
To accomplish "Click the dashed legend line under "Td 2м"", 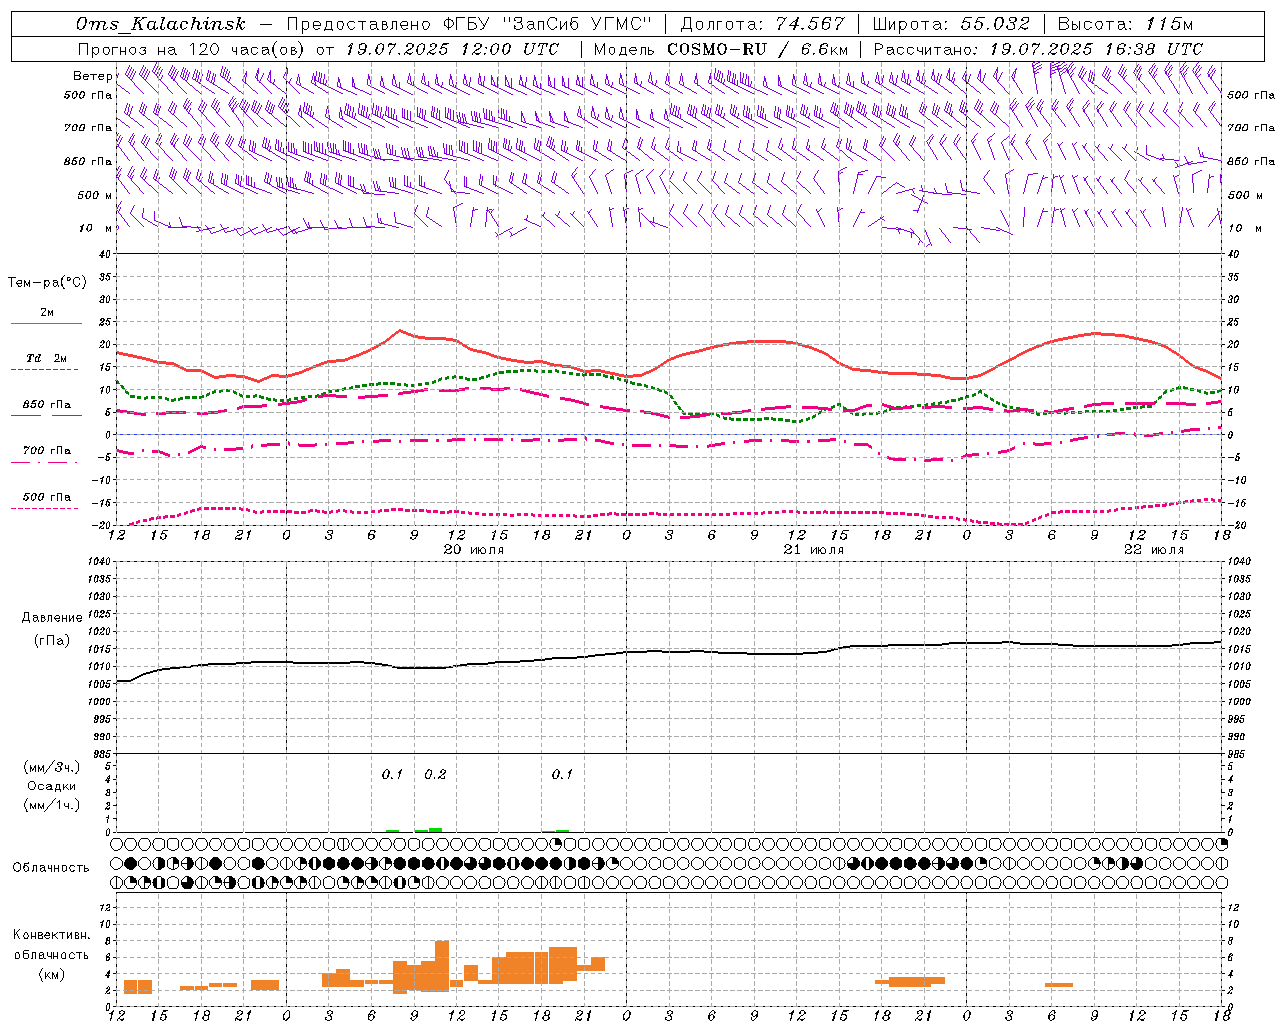I will [x=44, y=370].
